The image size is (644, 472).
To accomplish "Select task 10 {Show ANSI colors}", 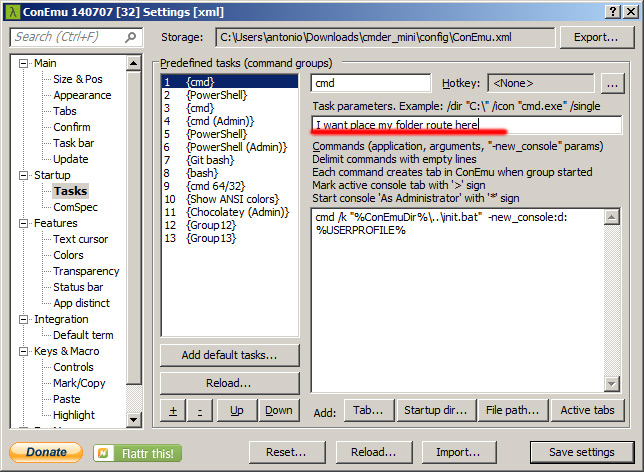I will pos(230,199).
